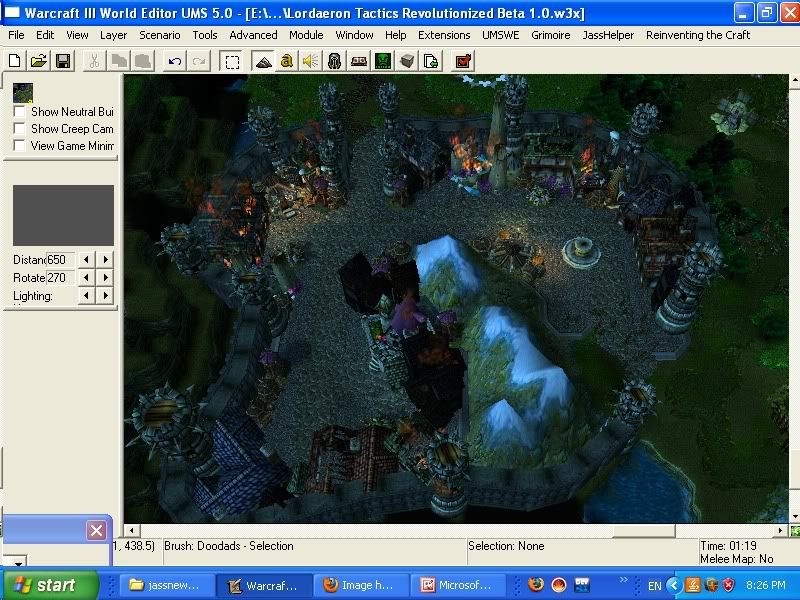Launch Test Map from the toolbar
The width and height of the screenshot is (800, 600).
(x=463, y=61)
